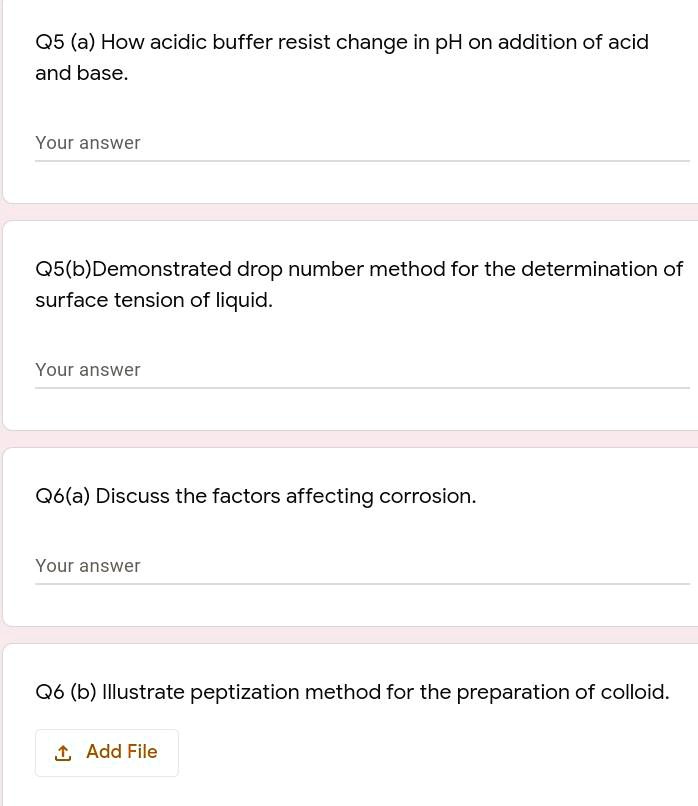Click the Q6(b) colloid preparation question text
Viewport: 698px width, 806px height.
point(352,691)
